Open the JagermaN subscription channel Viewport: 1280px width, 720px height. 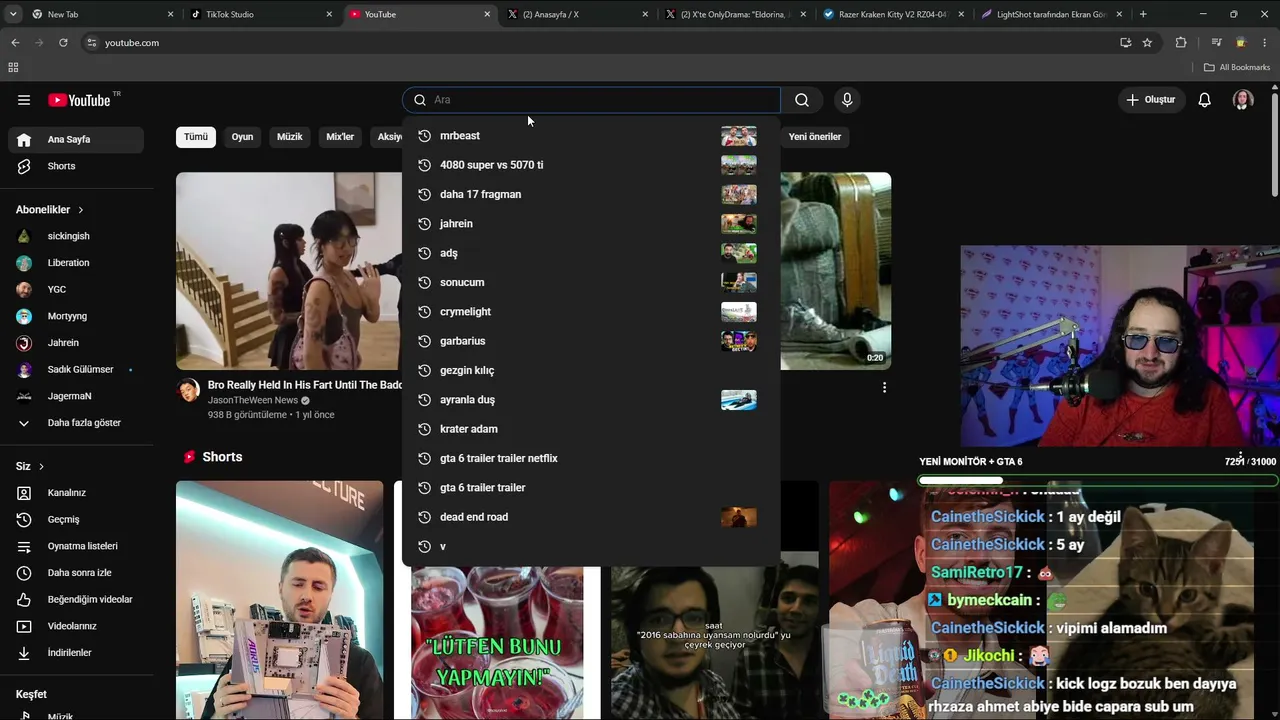tap(76, 396)
